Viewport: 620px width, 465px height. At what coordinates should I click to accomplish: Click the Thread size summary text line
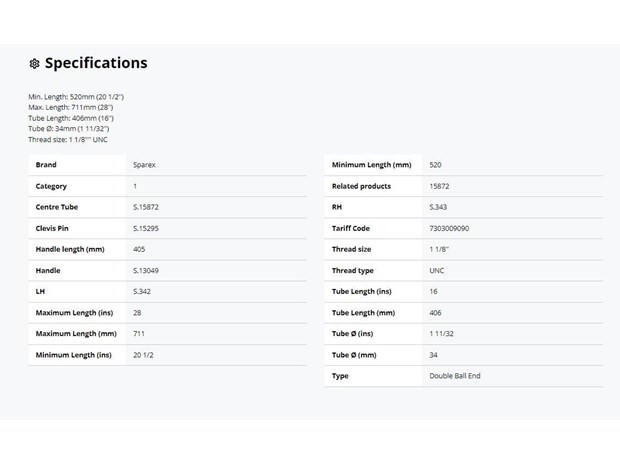[x=68, y=139]
